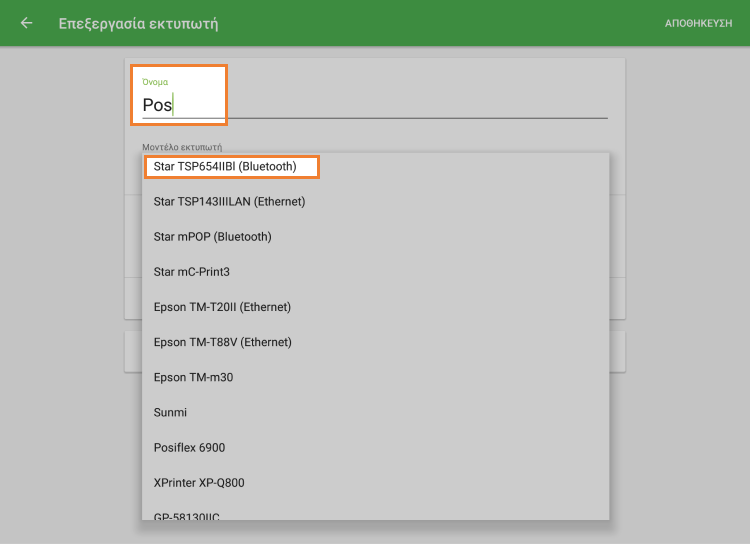This screenshot has width=750, height=544.
Task: Choose Posiflex 6900 printer model
Action: point(189,448)
